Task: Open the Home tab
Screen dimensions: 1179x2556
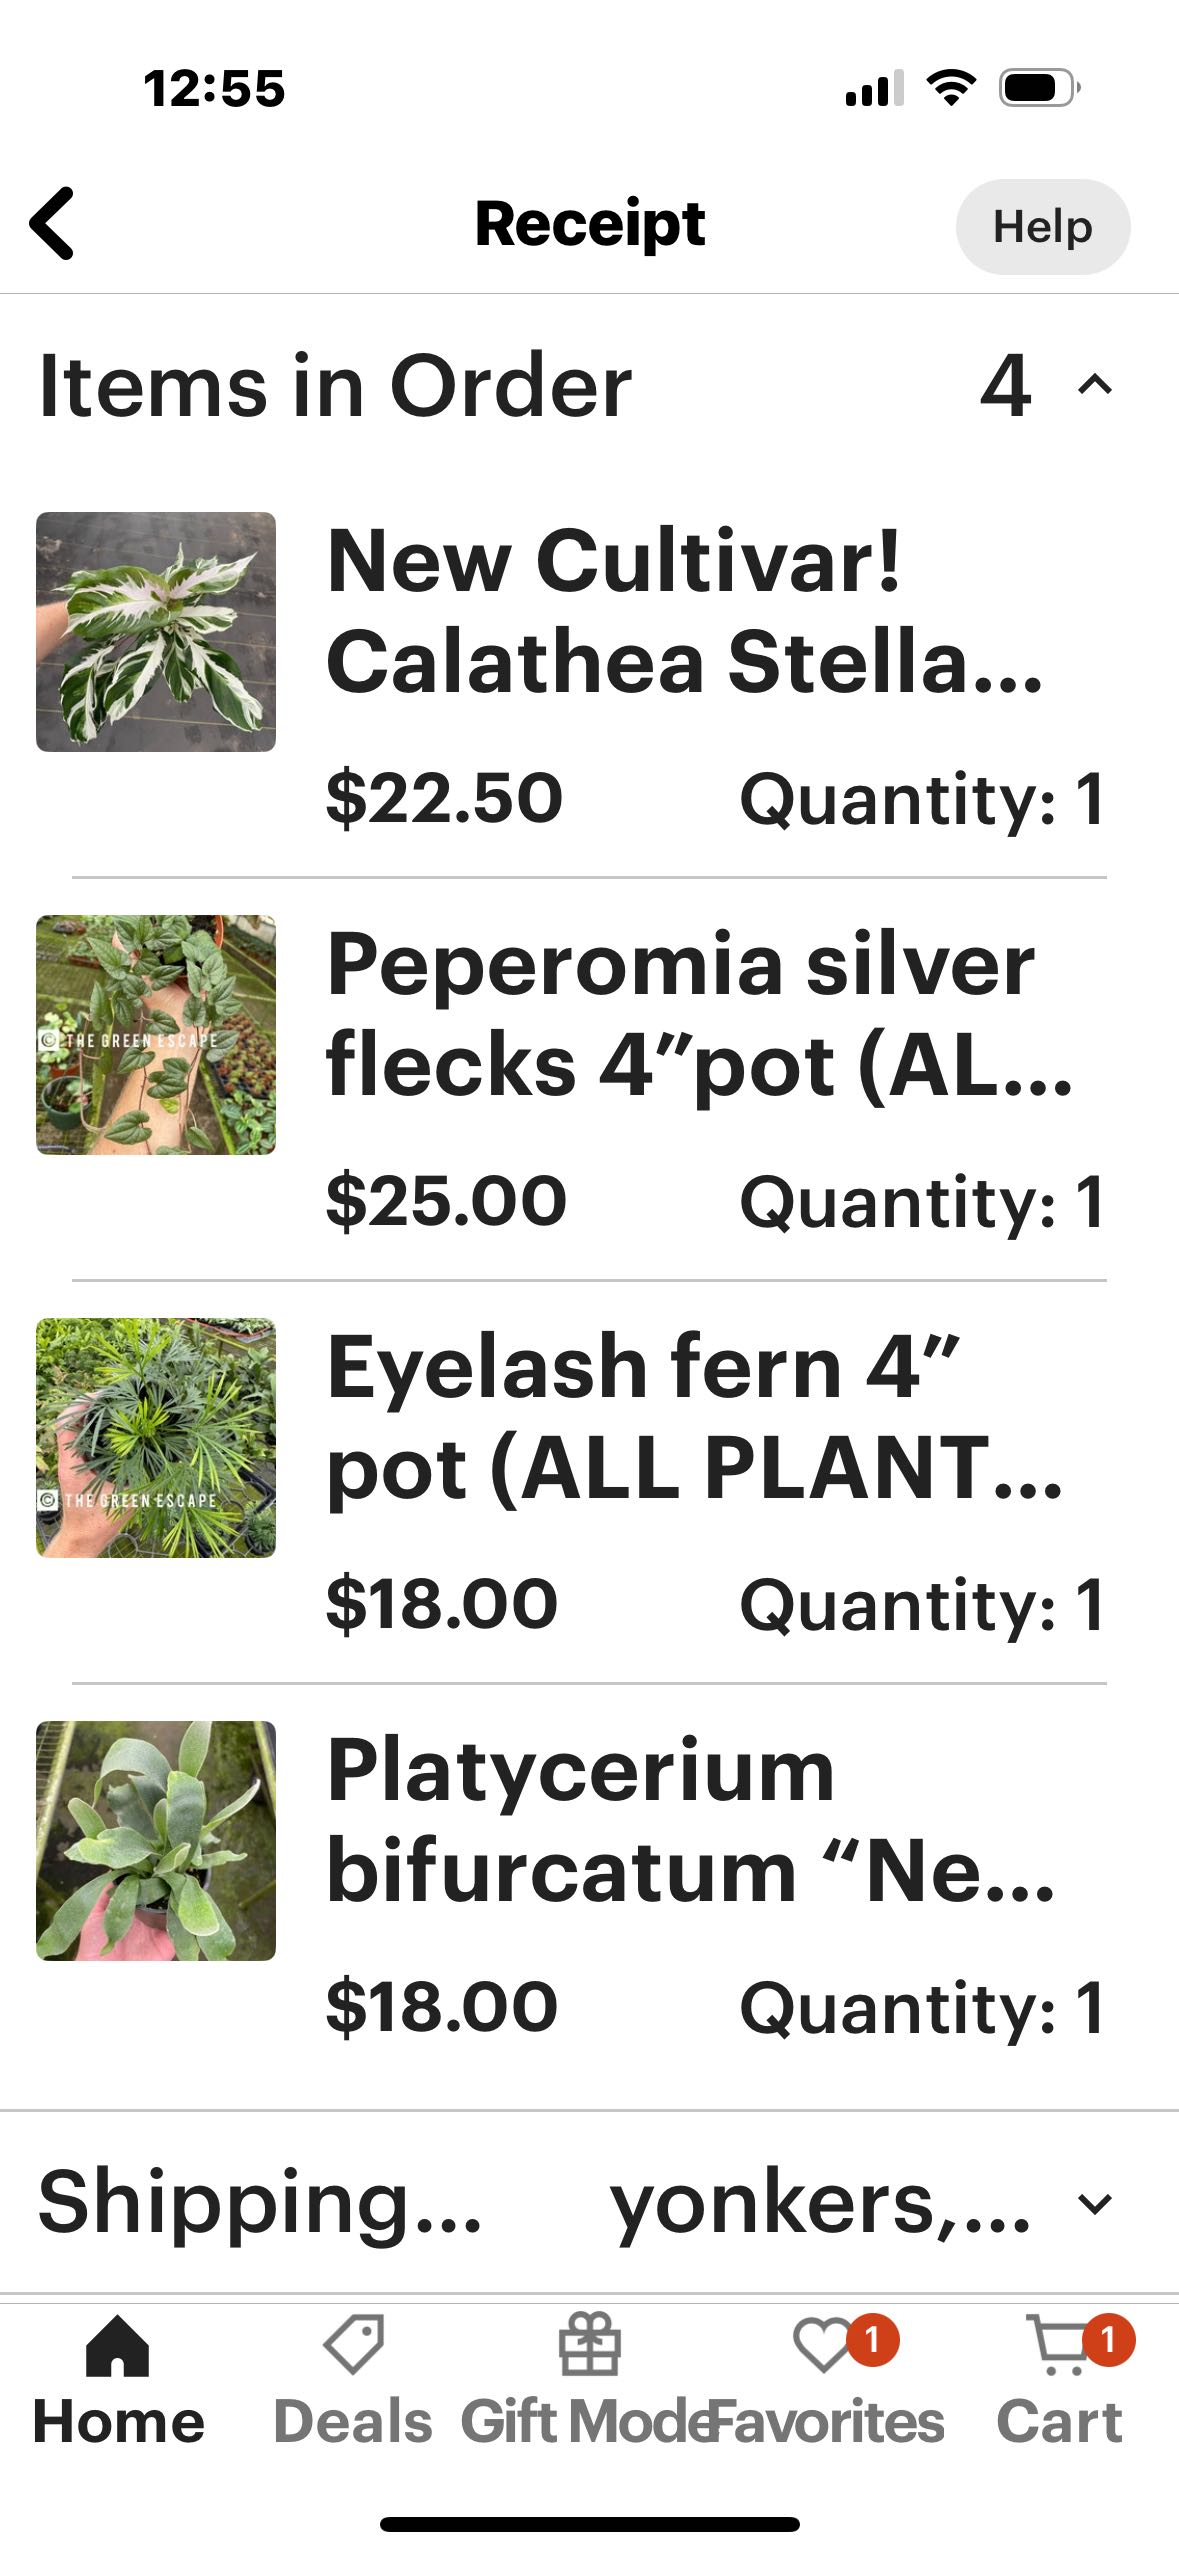Action: 118,2346
